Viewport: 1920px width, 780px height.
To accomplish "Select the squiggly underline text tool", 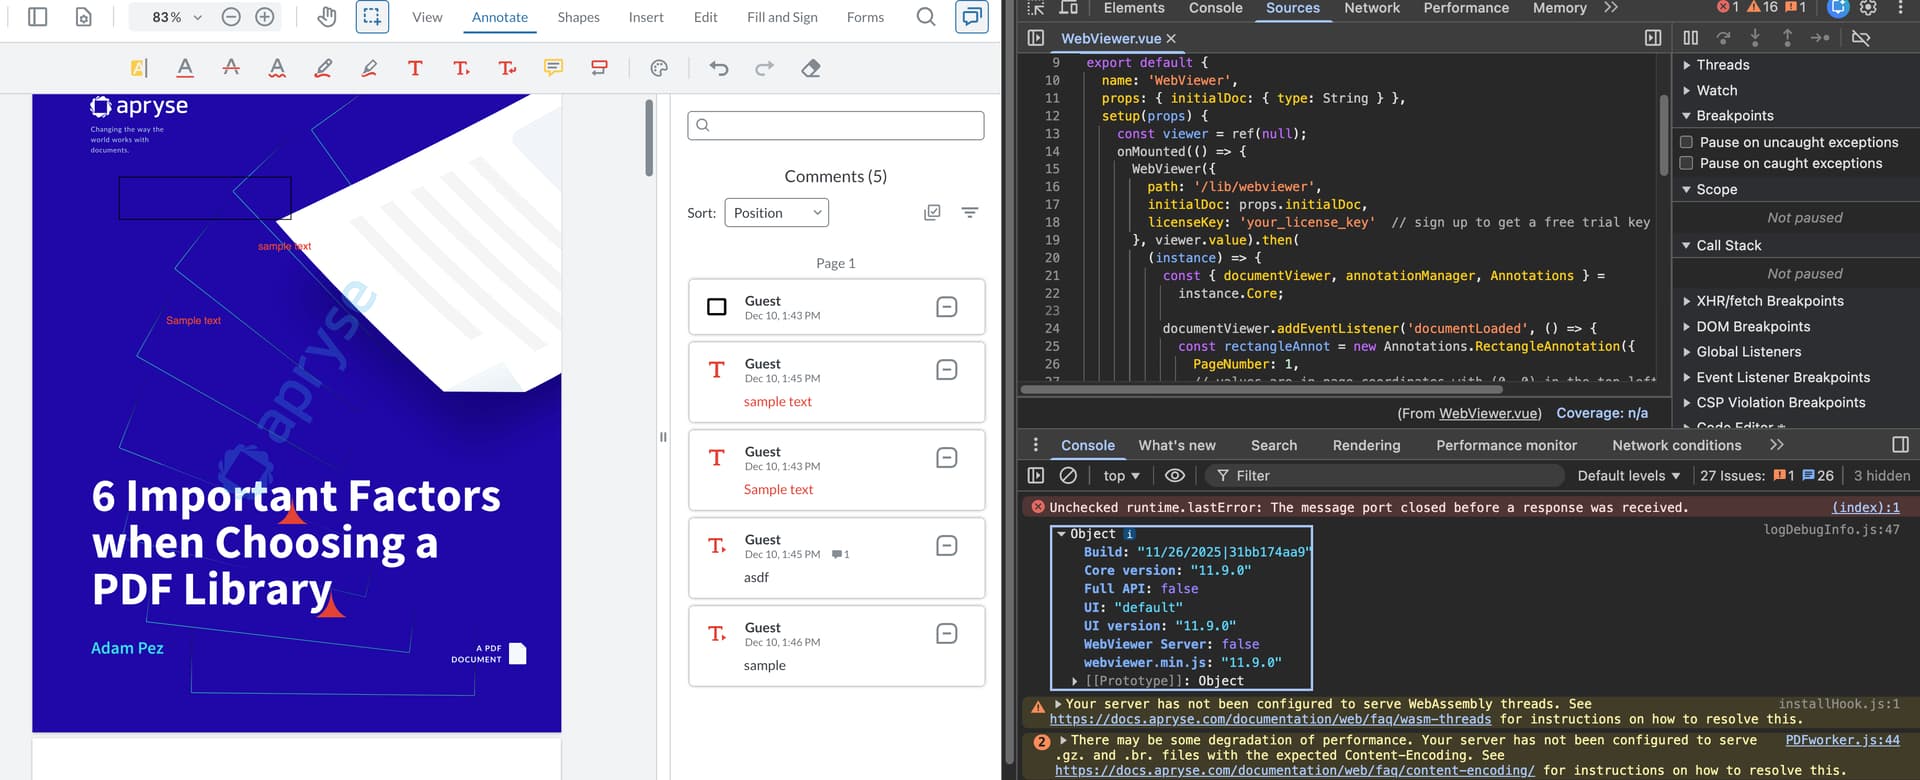I will pos(277,68).
